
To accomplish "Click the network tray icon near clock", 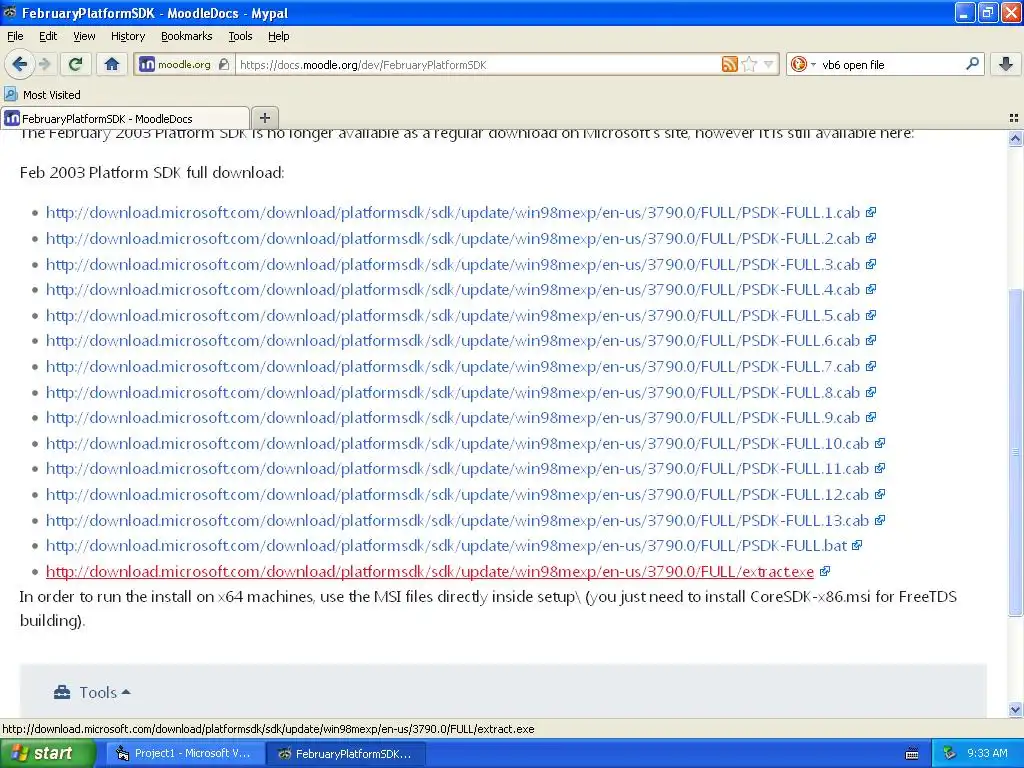I will click(950, 754).
